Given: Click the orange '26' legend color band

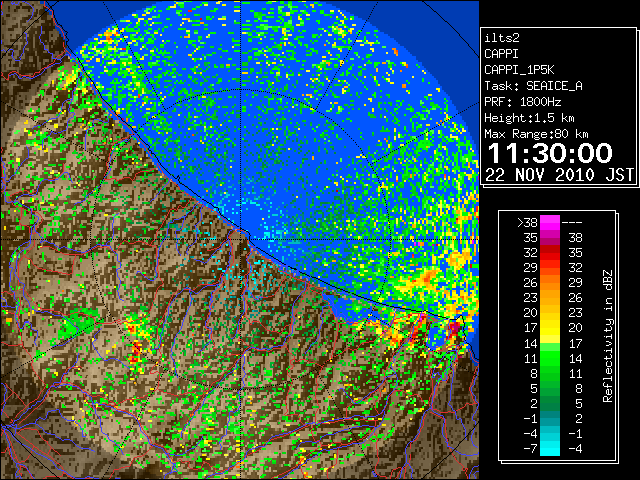Looking at the screenshot, I should (550, 282).
